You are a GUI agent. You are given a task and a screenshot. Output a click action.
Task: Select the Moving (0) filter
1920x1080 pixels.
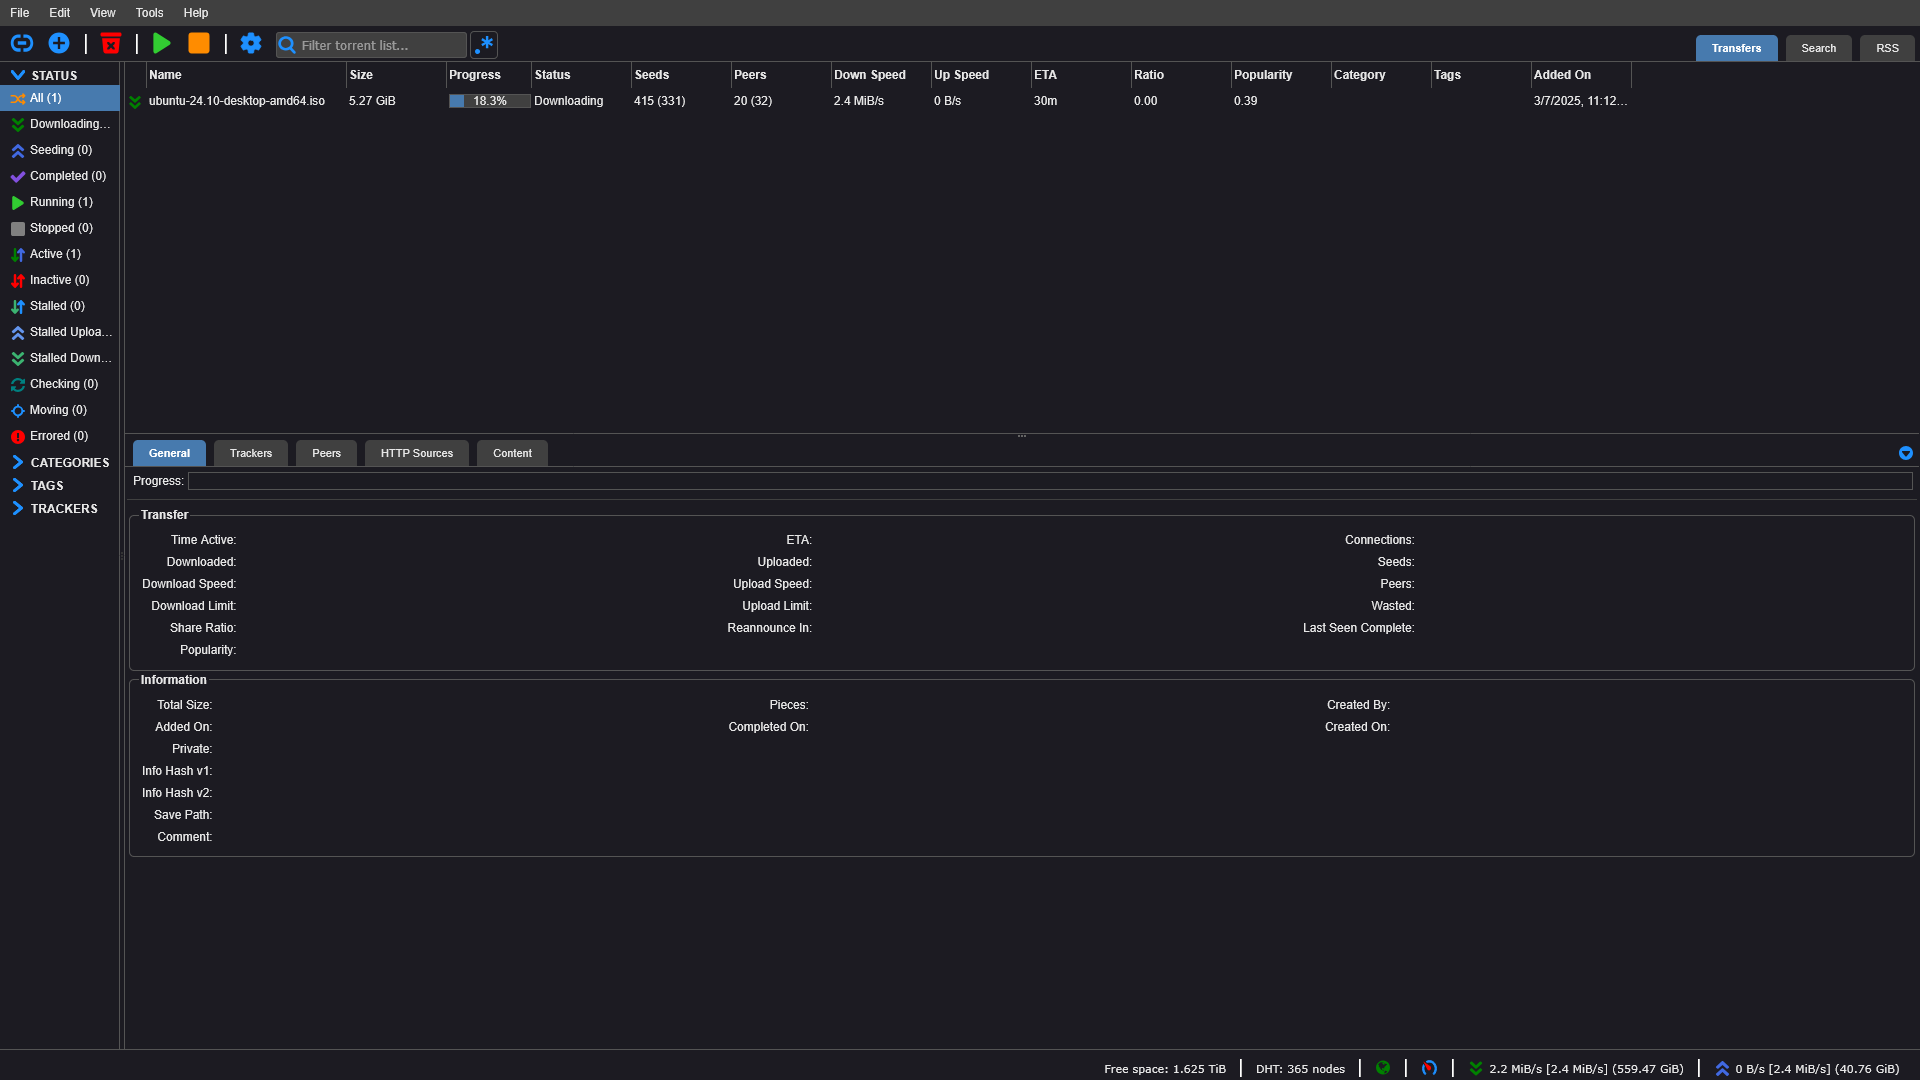point(60,410)
